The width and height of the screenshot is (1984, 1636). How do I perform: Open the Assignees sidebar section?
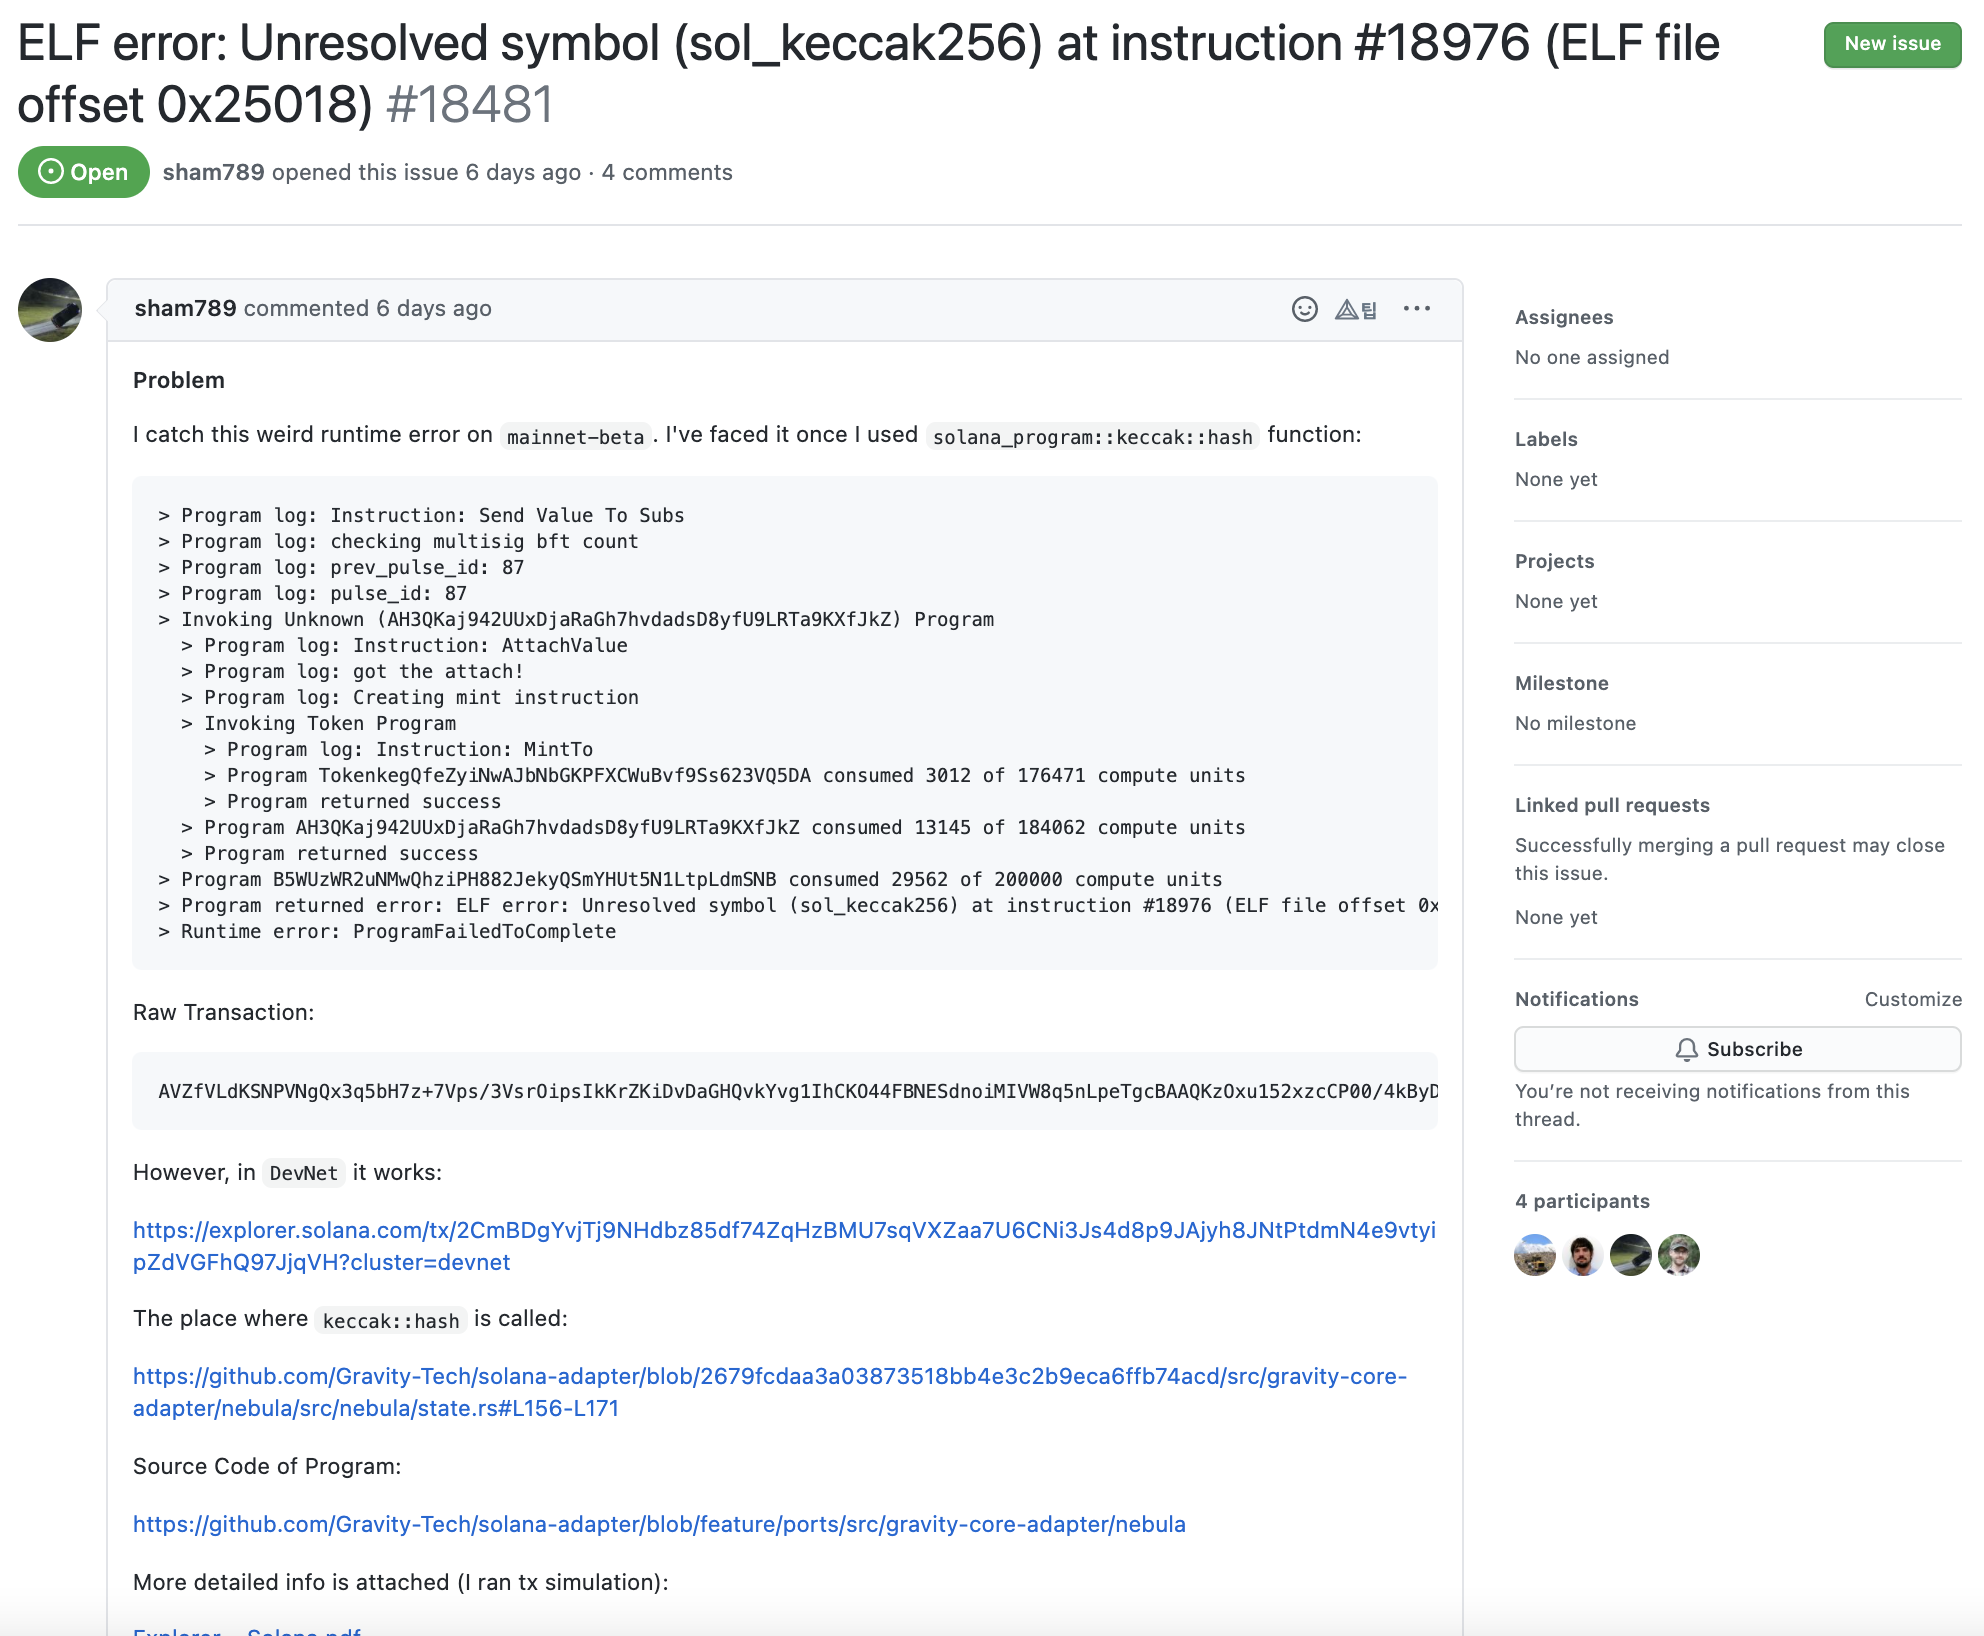[x=1564, y=317]
